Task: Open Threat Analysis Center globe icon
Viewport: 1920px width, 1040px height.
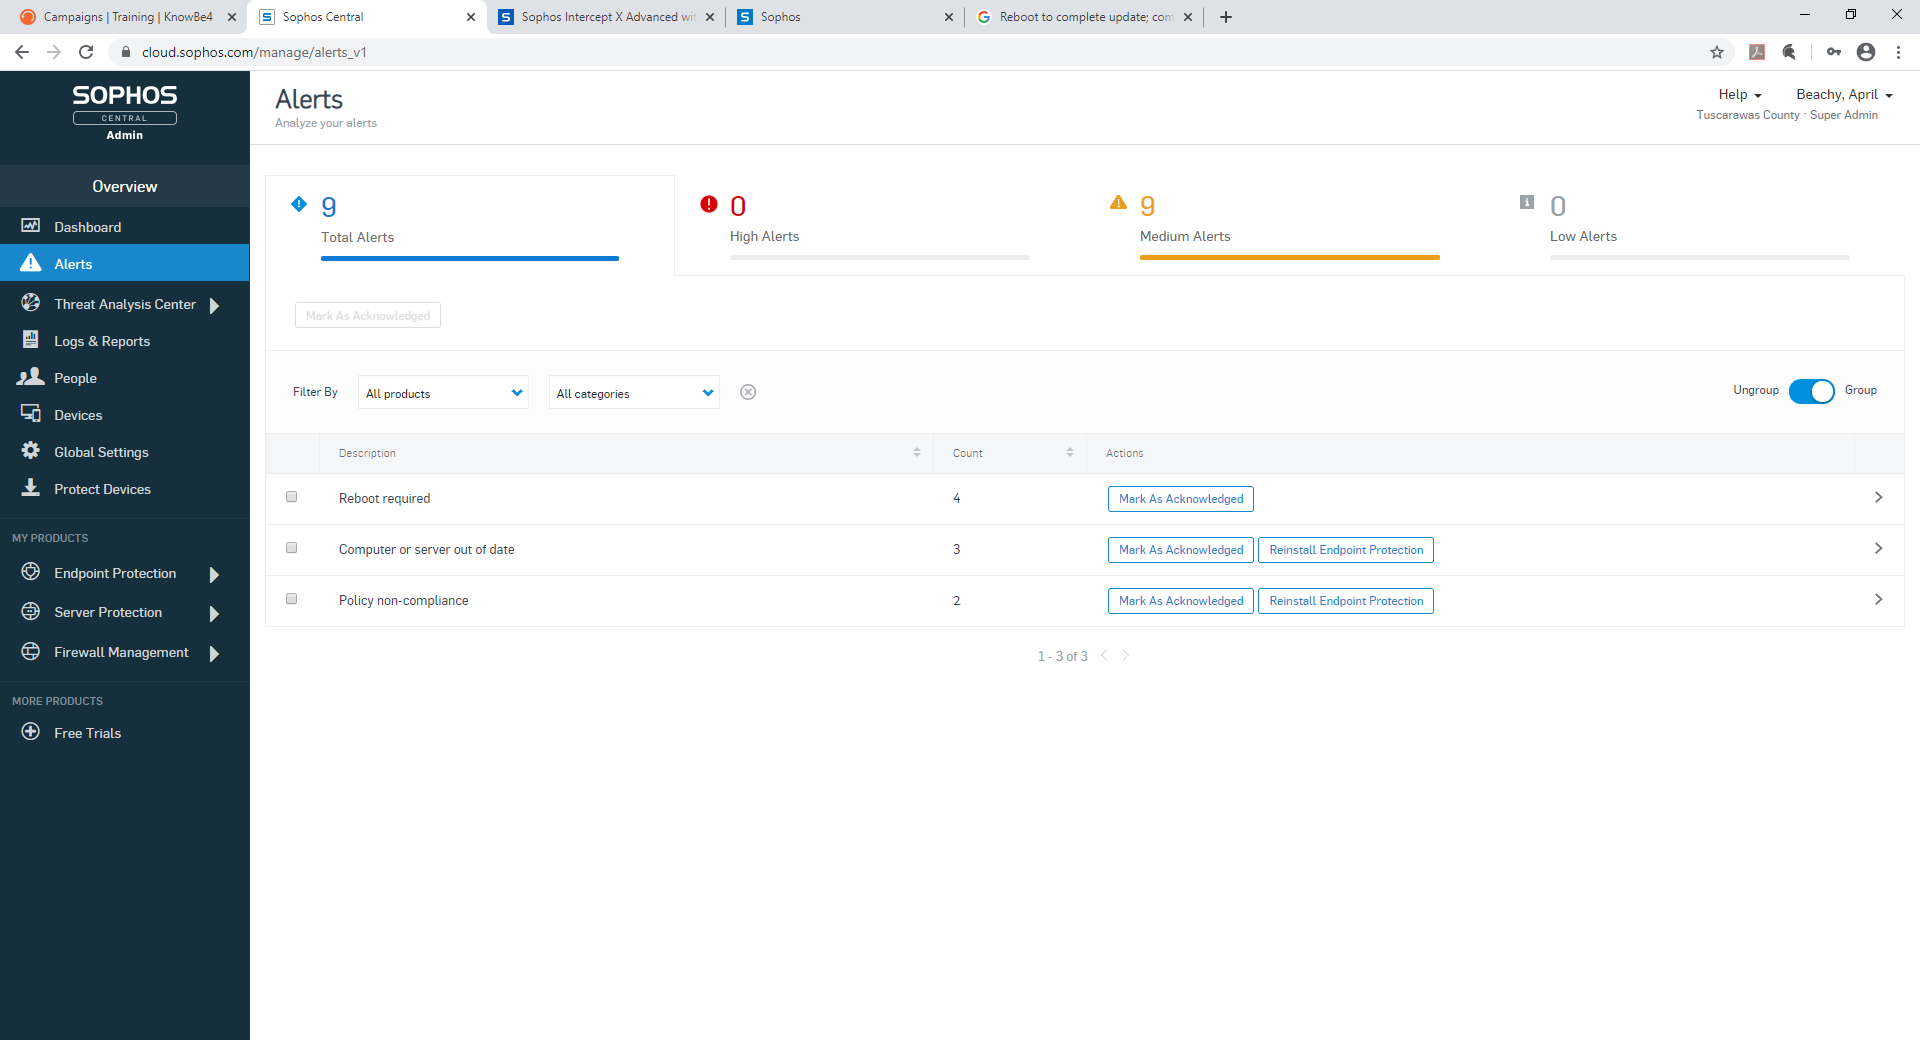Action: click(31, 303)
